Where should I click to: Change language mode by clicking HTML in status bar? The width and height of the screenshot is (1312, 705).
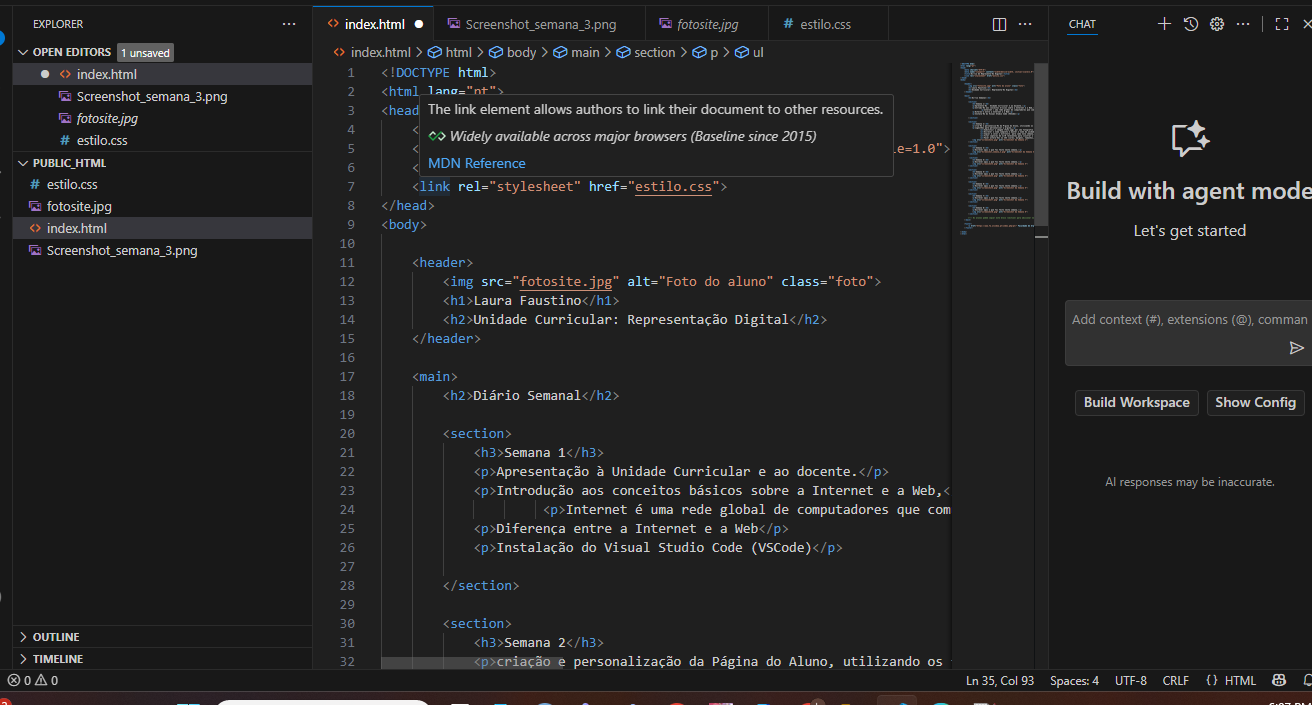point(1239,680)
